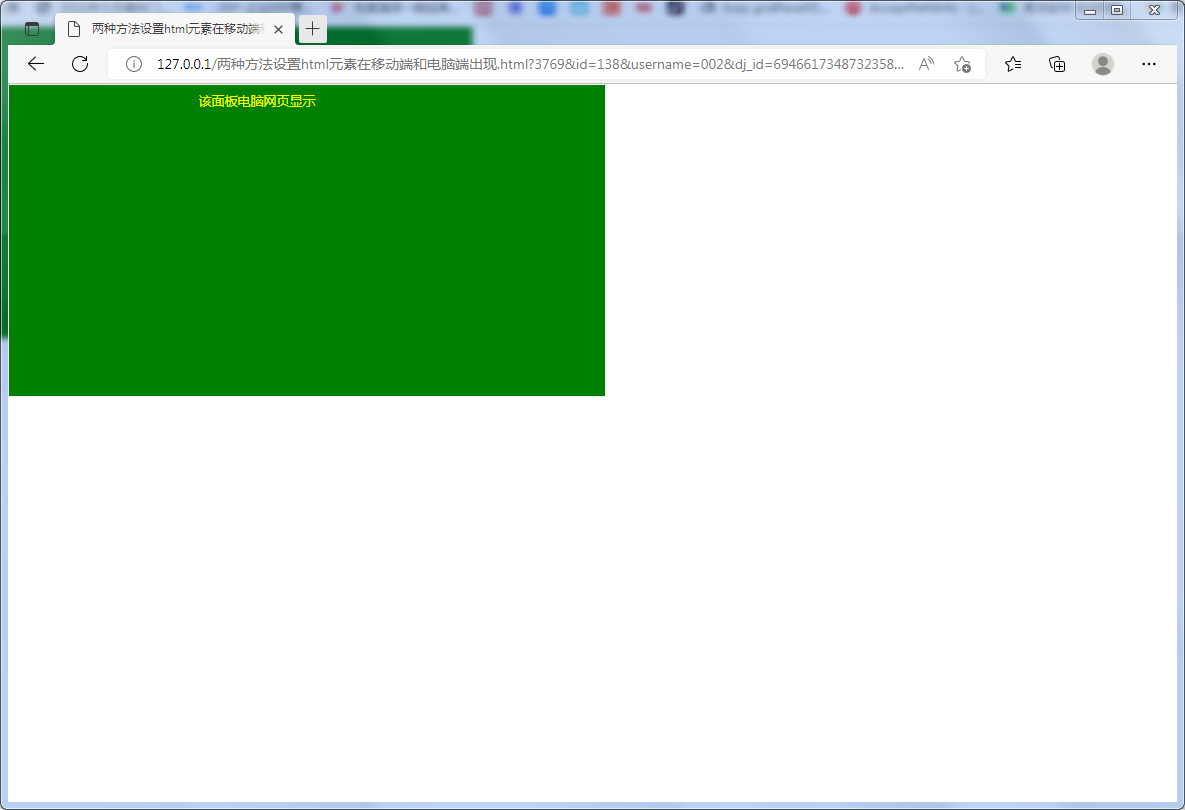Activate Read aloud icon in address bar

[927, 64]
